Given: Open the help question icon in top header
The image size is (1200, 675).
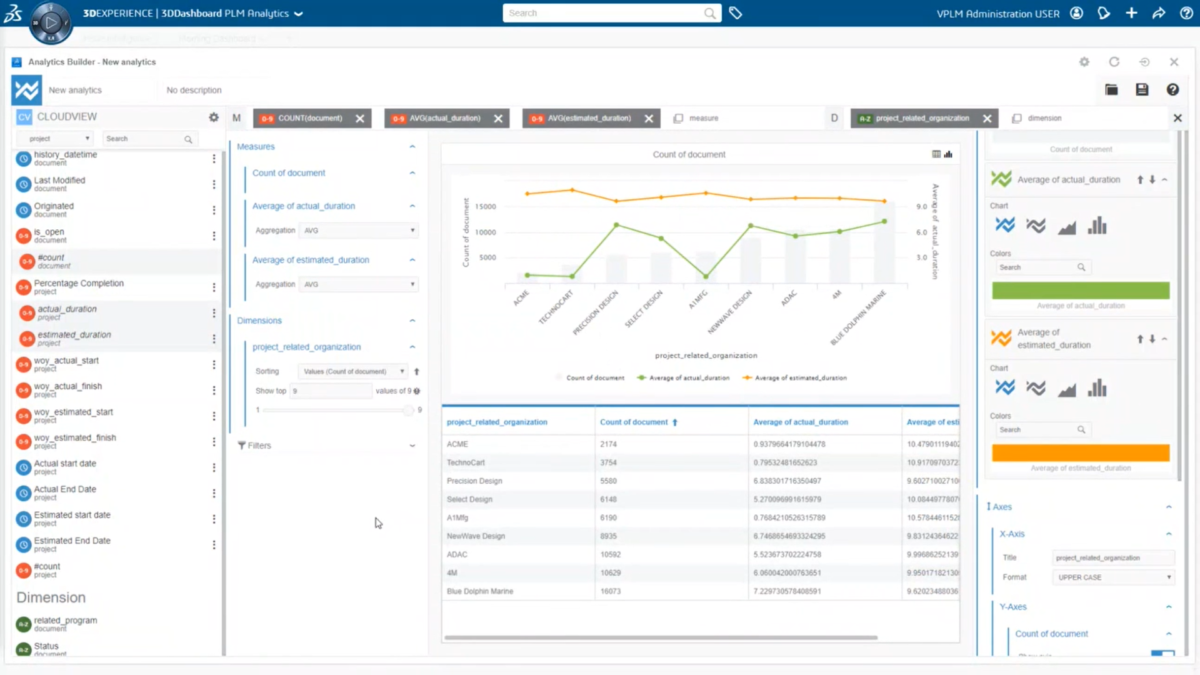Looking at the screenshot, I should [x=1186, y=14].
